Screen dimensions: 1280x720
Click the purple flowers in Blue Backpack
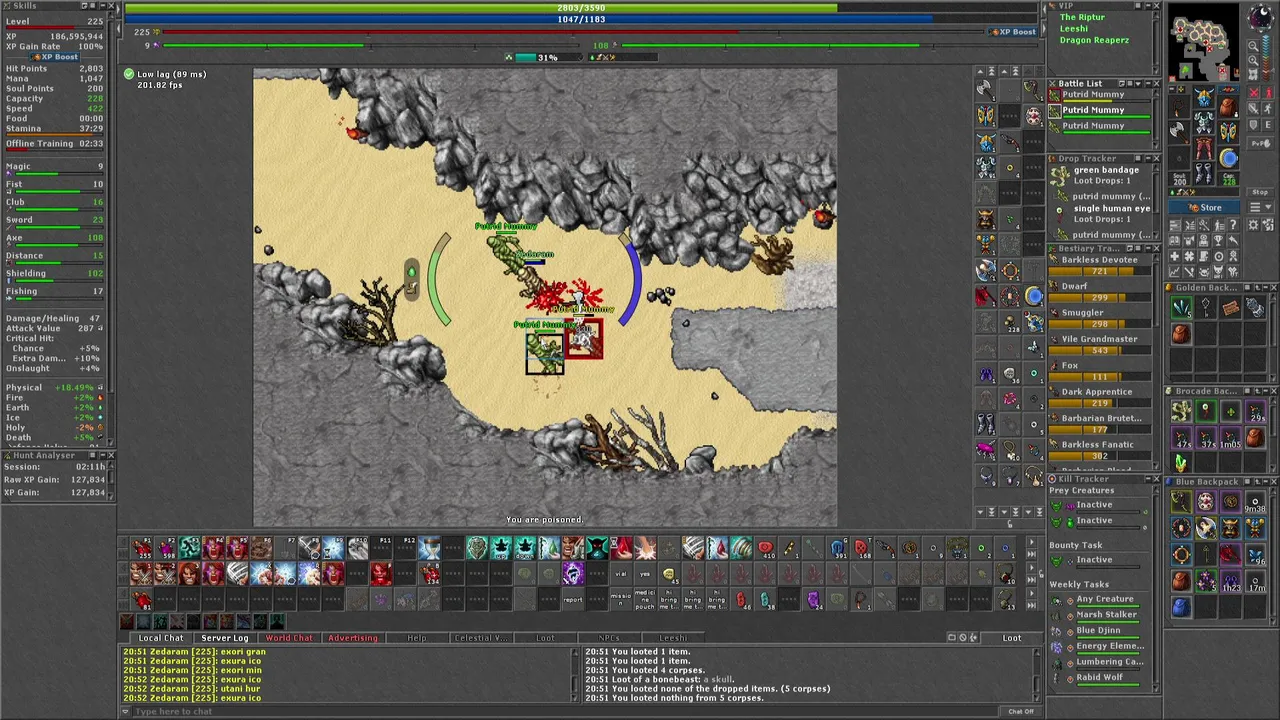pos(1205,582)
